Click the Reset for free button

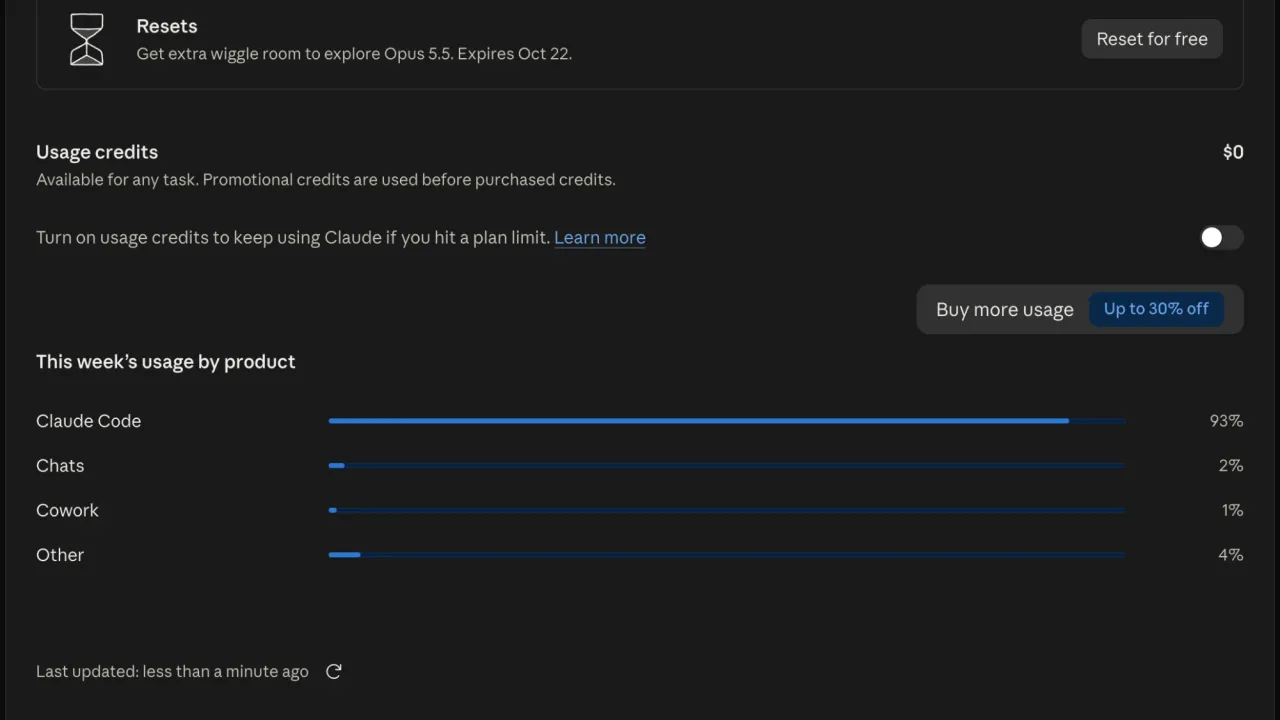coord(1152,39)
